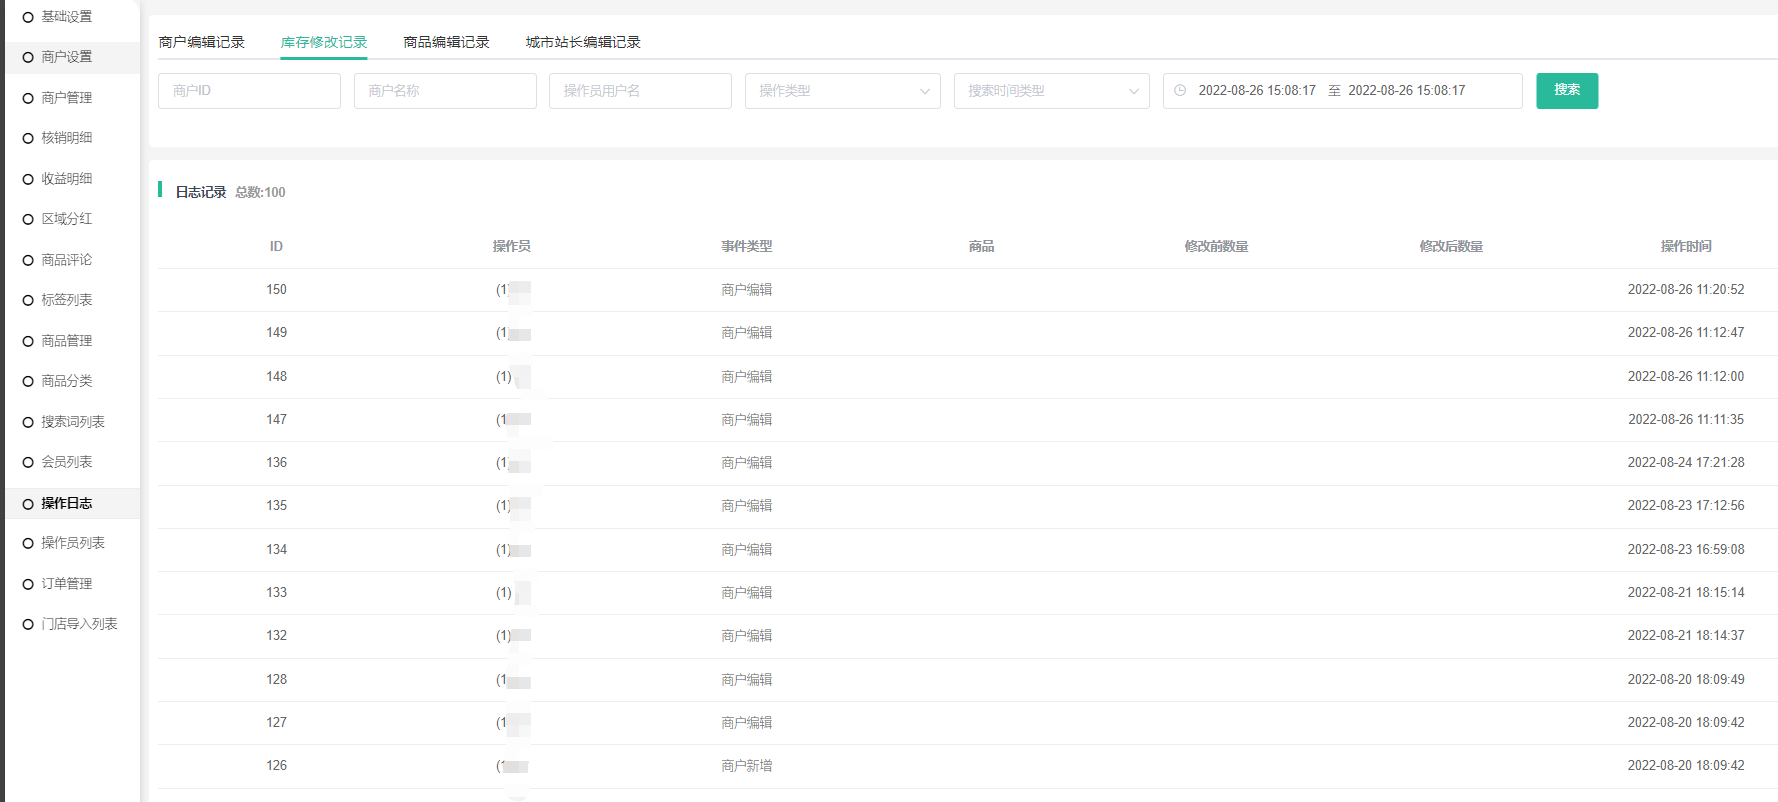Click the clock icon in date range field
This screenshot has height=802, width=1778.
point(1180,91)
